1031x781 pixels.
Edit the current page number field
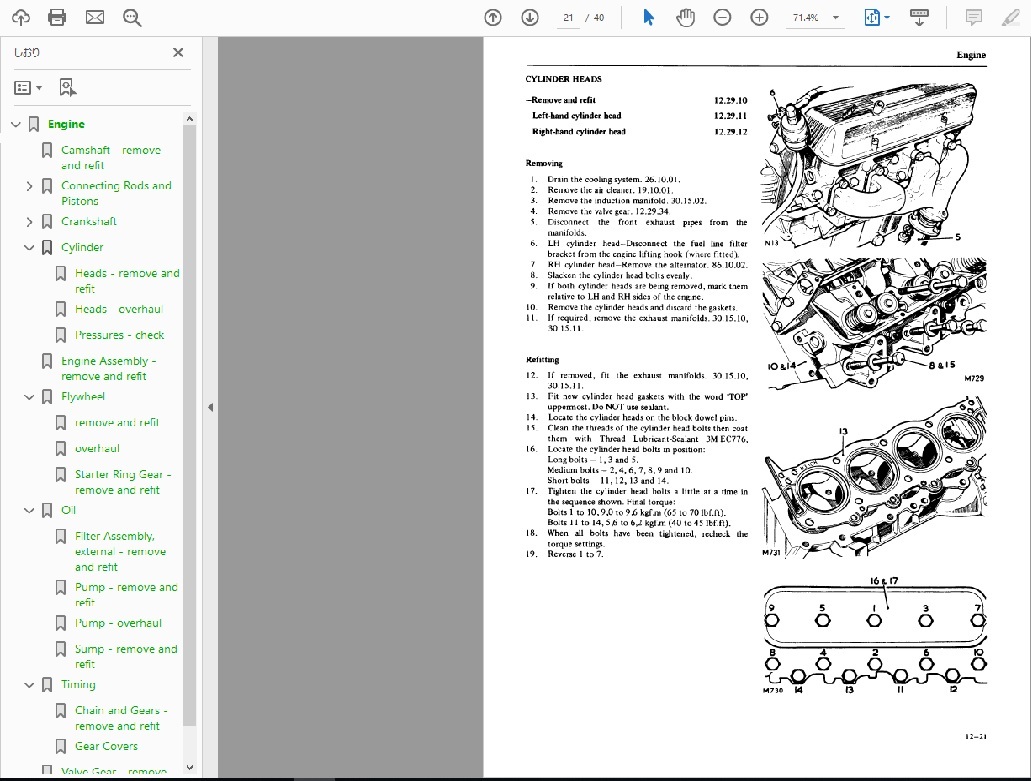click(x=568, y=18)
